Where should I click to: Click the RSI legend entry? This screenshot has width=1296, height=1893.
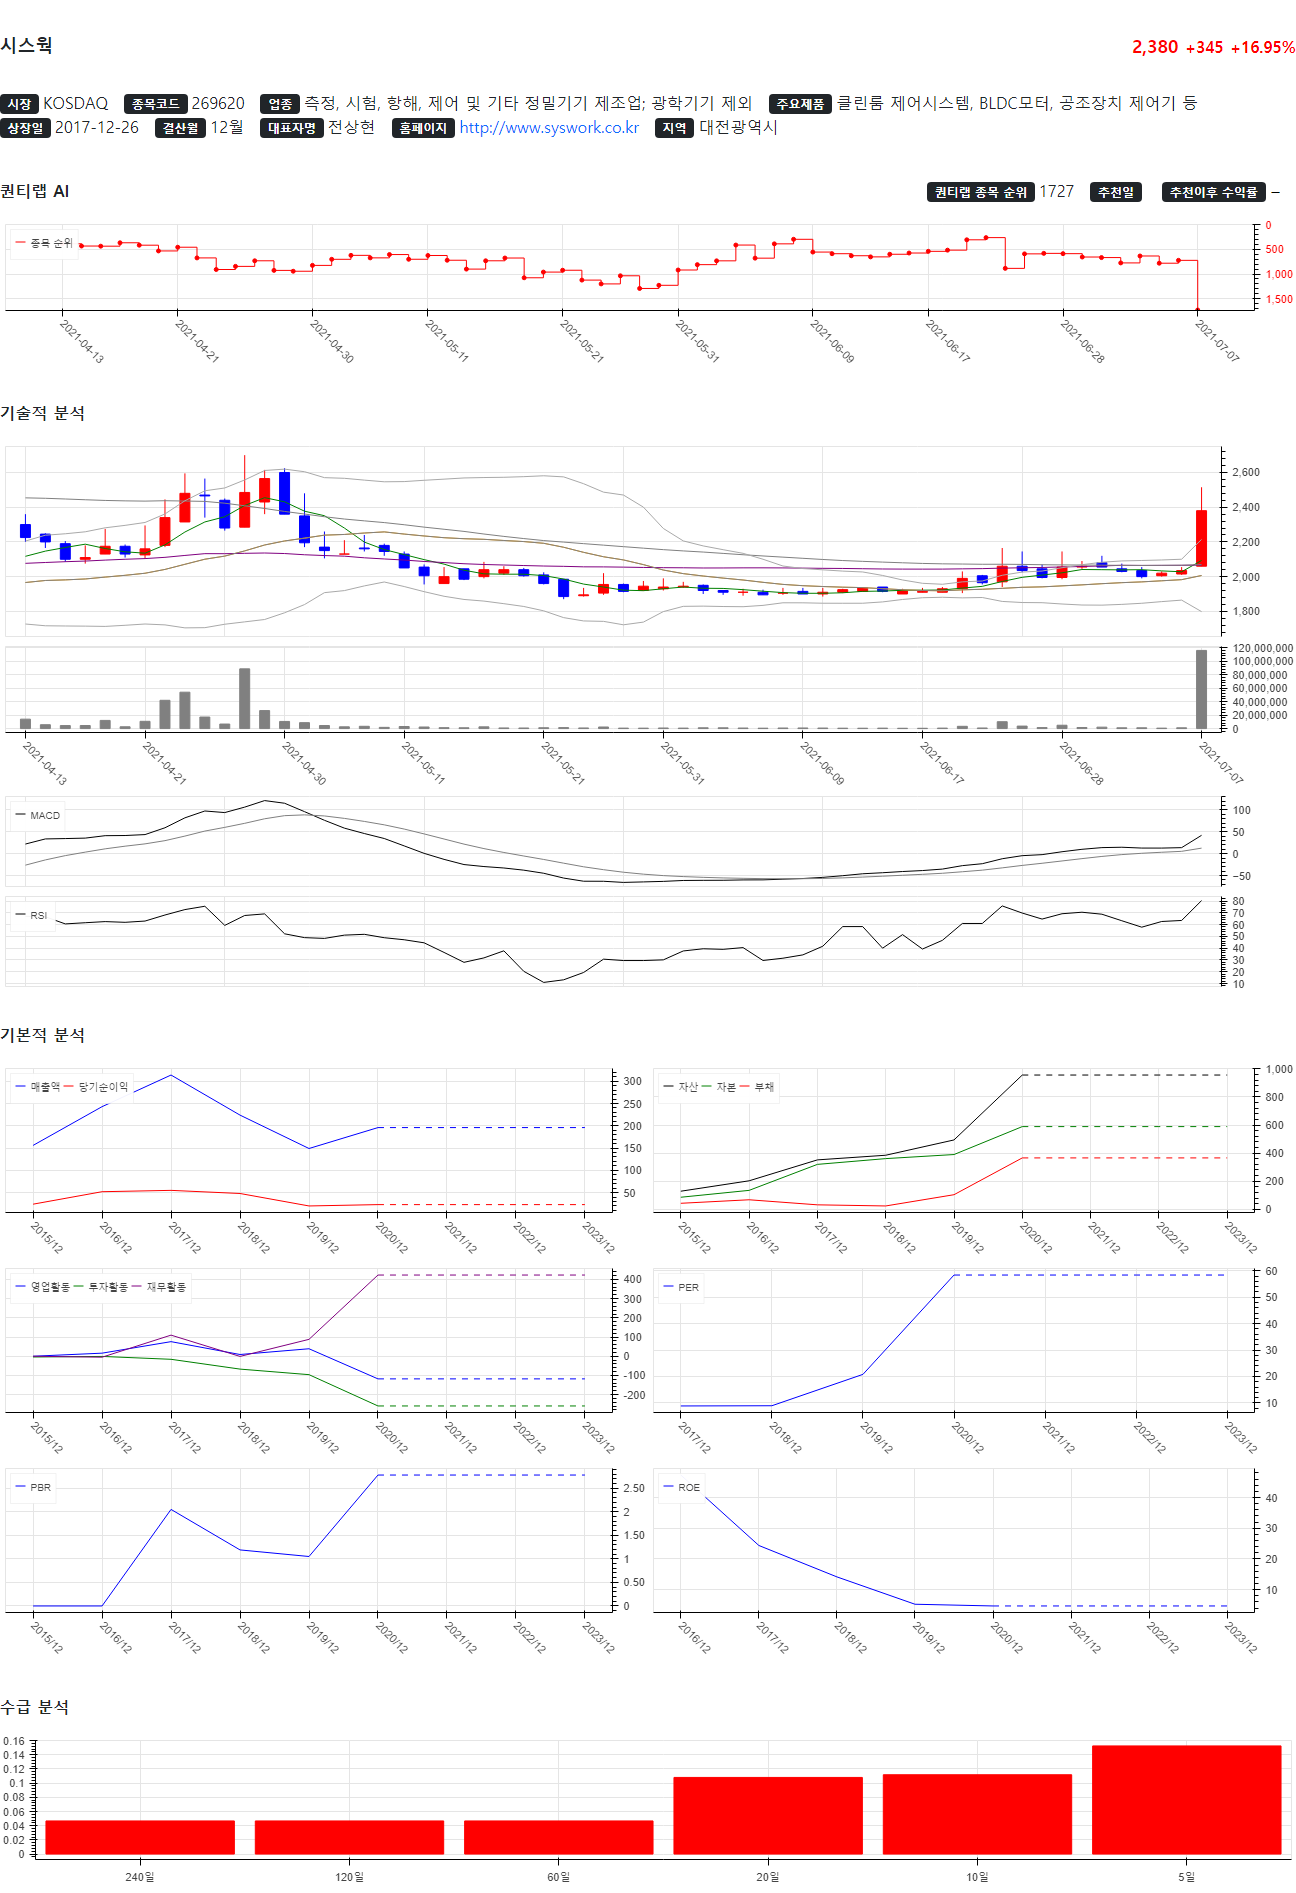(x=31, y=915)
